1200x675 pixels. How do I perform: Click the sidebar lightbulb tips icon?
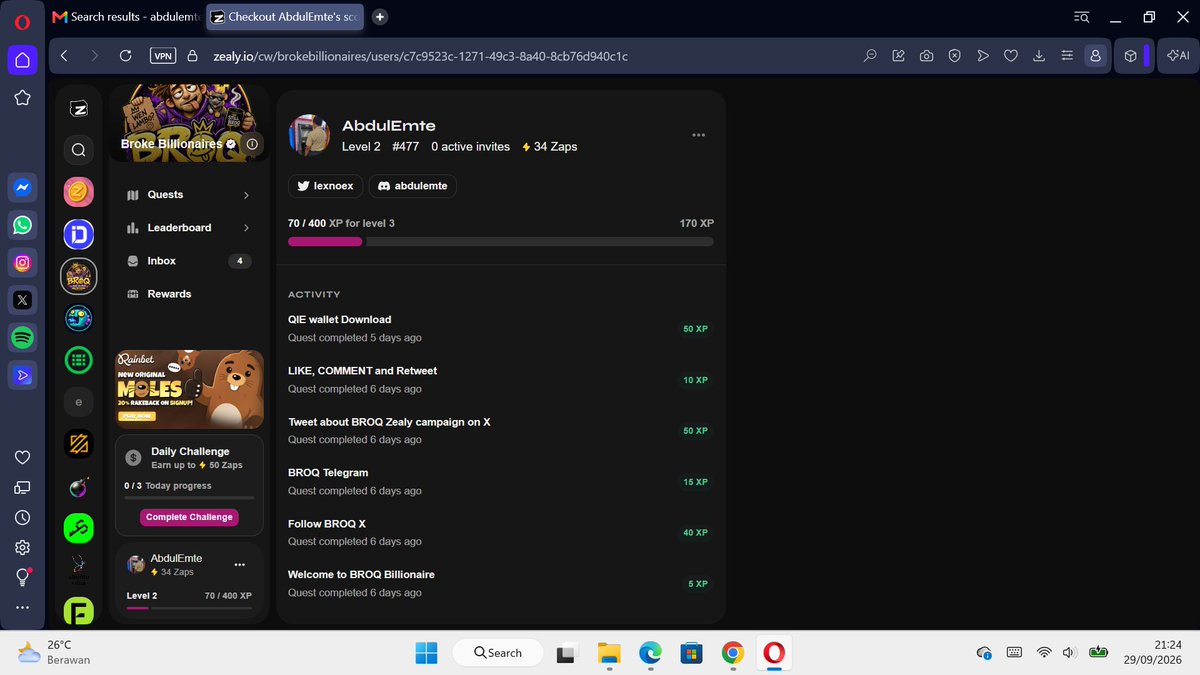click(22, 577)
